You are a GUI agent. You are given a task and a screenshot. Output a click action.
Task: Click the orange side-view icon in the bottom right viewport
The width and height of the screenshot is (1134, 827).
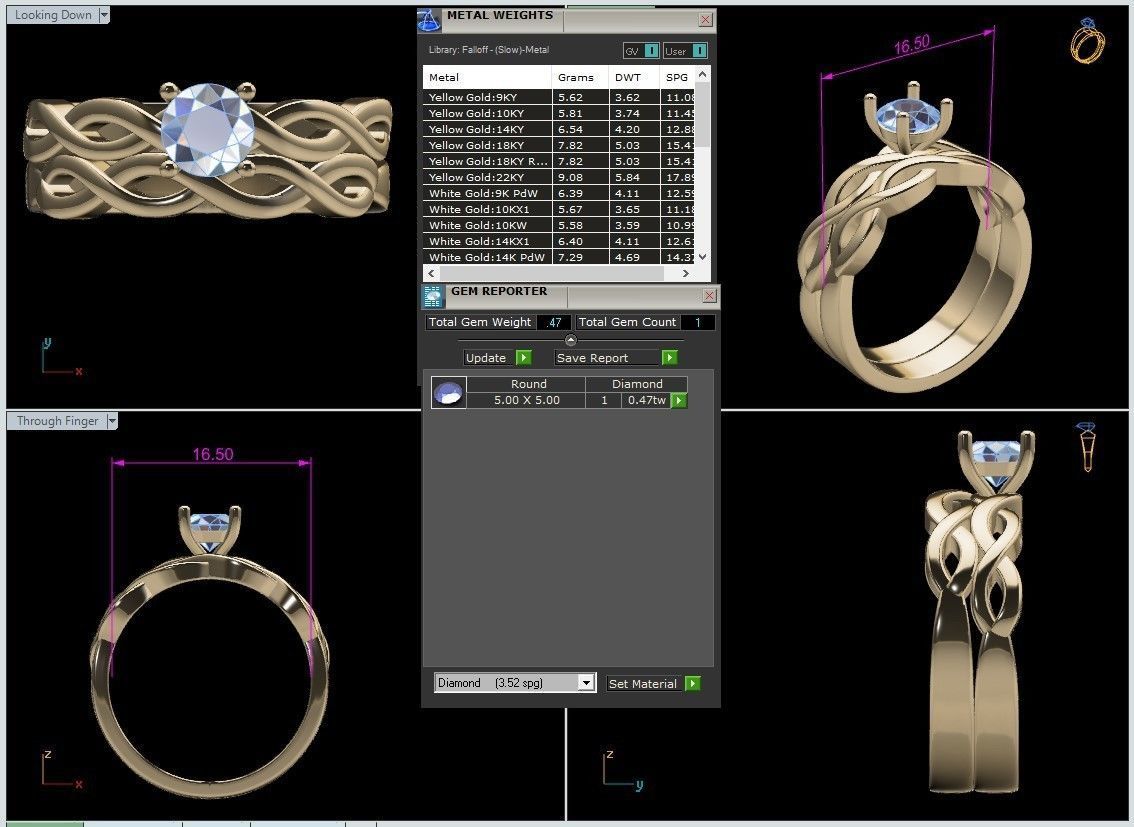(x=1086, y=447)
